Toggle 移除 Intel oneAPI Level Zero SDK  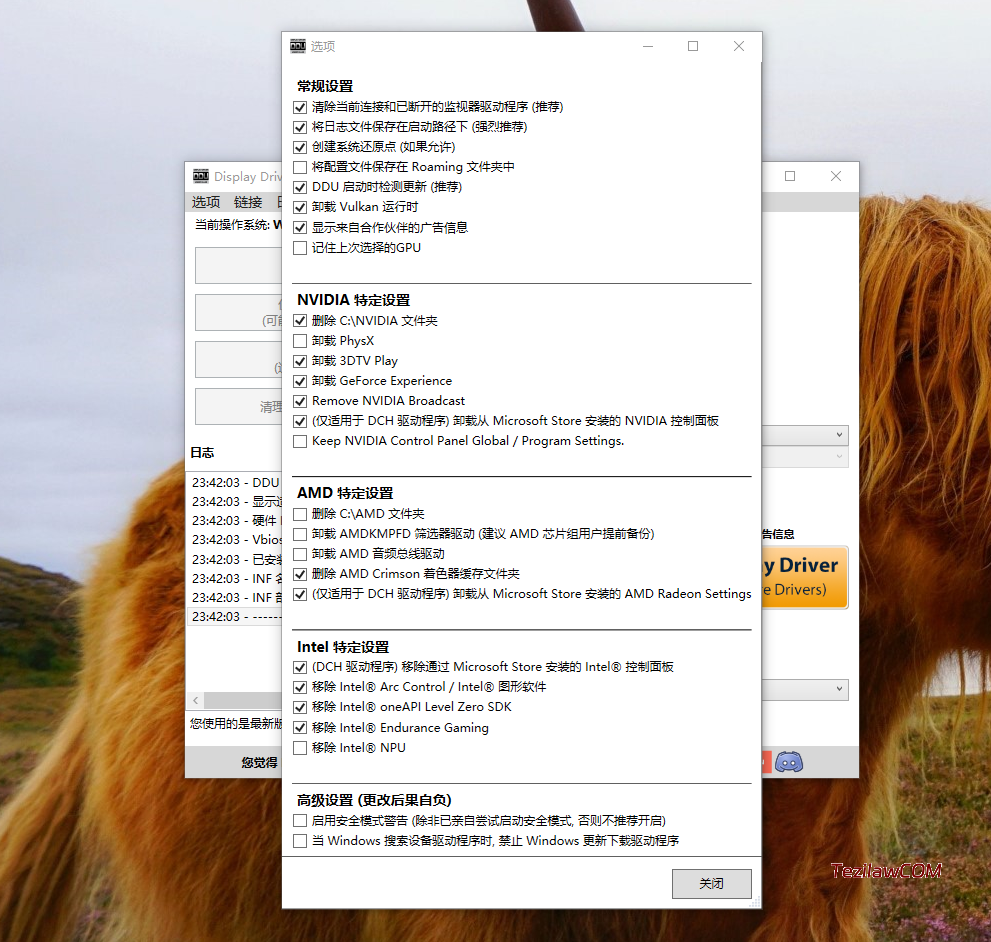coord(300,707)
